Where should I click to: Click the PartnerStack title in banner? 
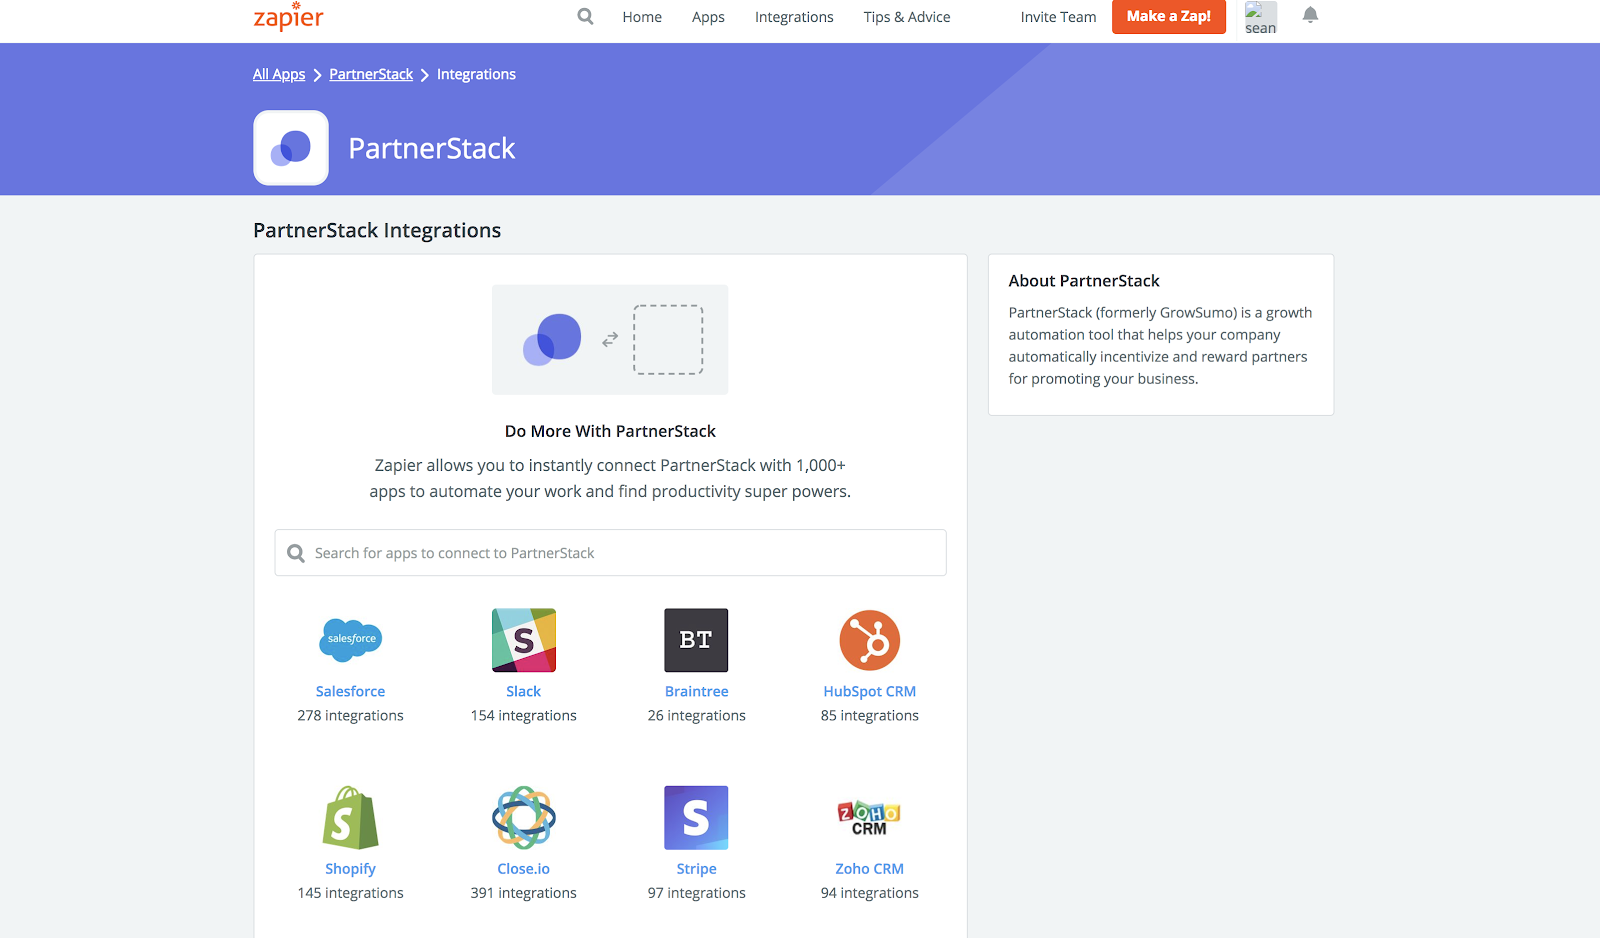pos(432,148)
